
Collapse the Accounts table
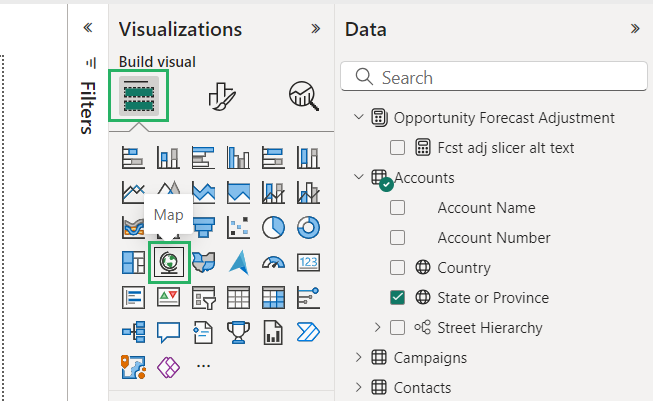pos(360,178)
